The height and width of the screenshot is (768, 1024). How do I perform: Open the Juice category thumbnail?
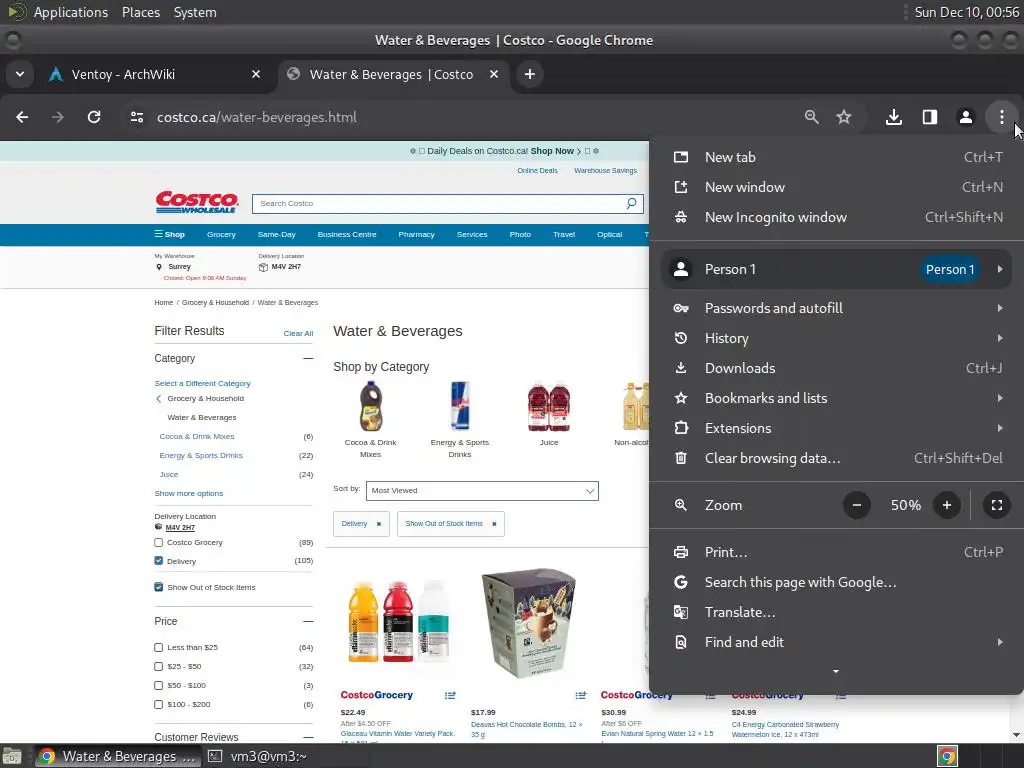pyautogui.click(x=549, y=408)
